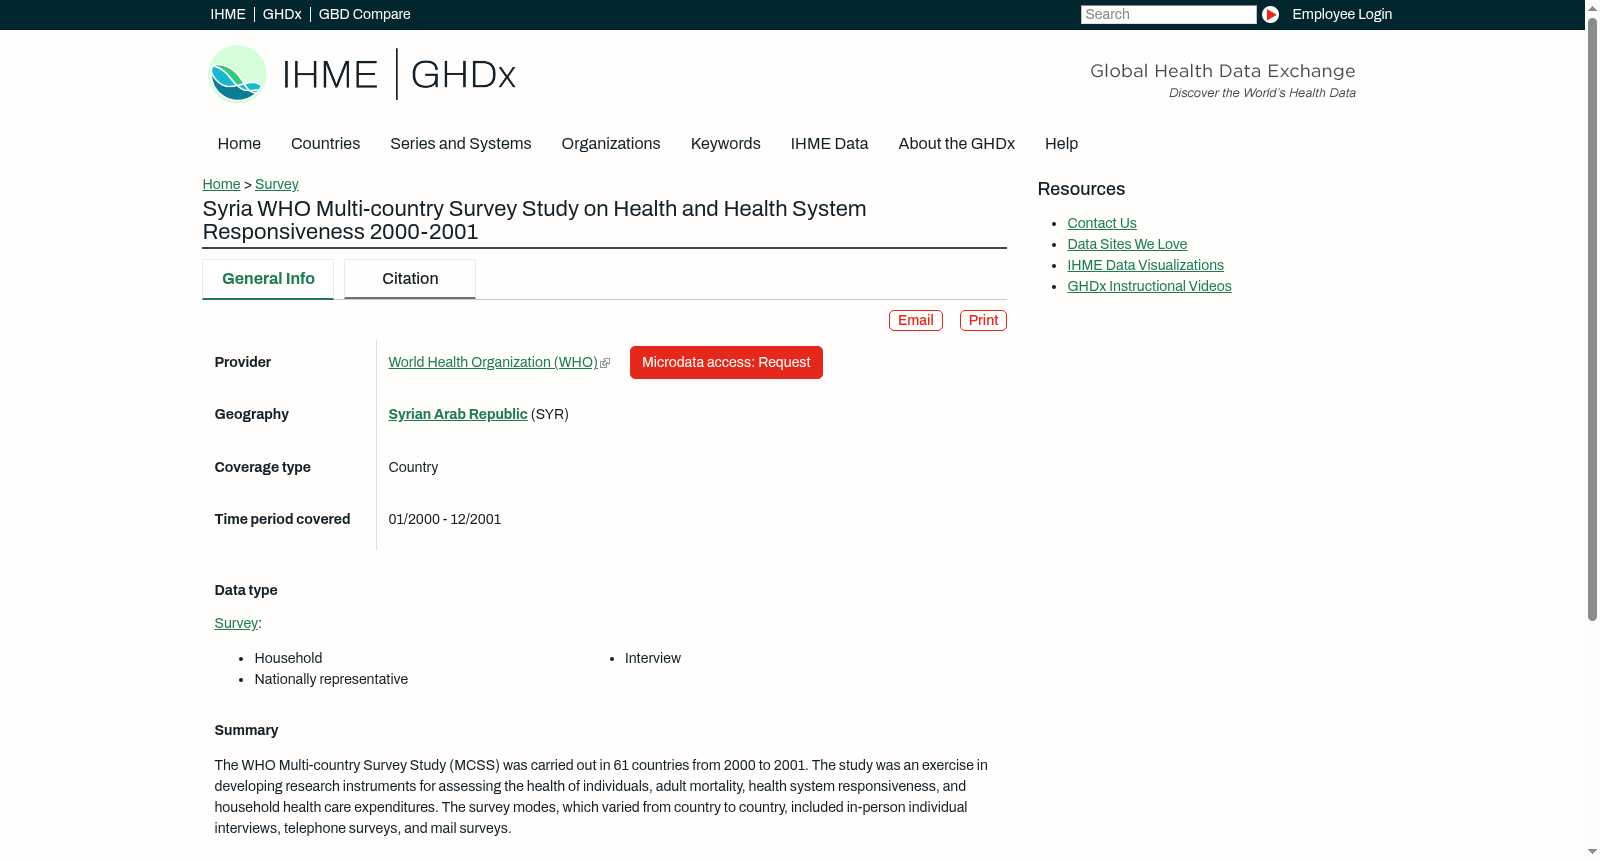Open the Organizations menu item

tap(611, 143)
